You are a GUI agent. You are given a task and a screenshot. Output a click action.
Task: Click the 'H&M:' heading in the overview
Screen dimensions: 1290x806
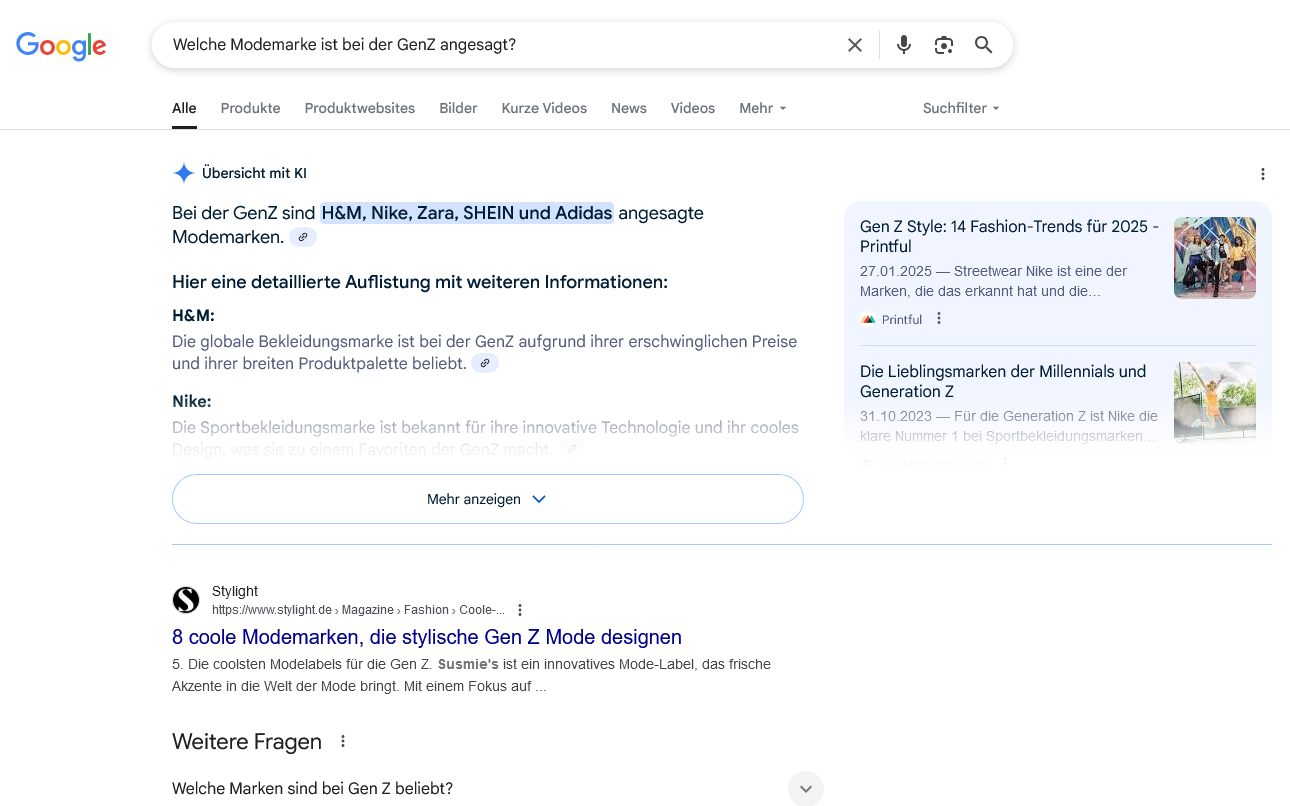tap(193, 315)
